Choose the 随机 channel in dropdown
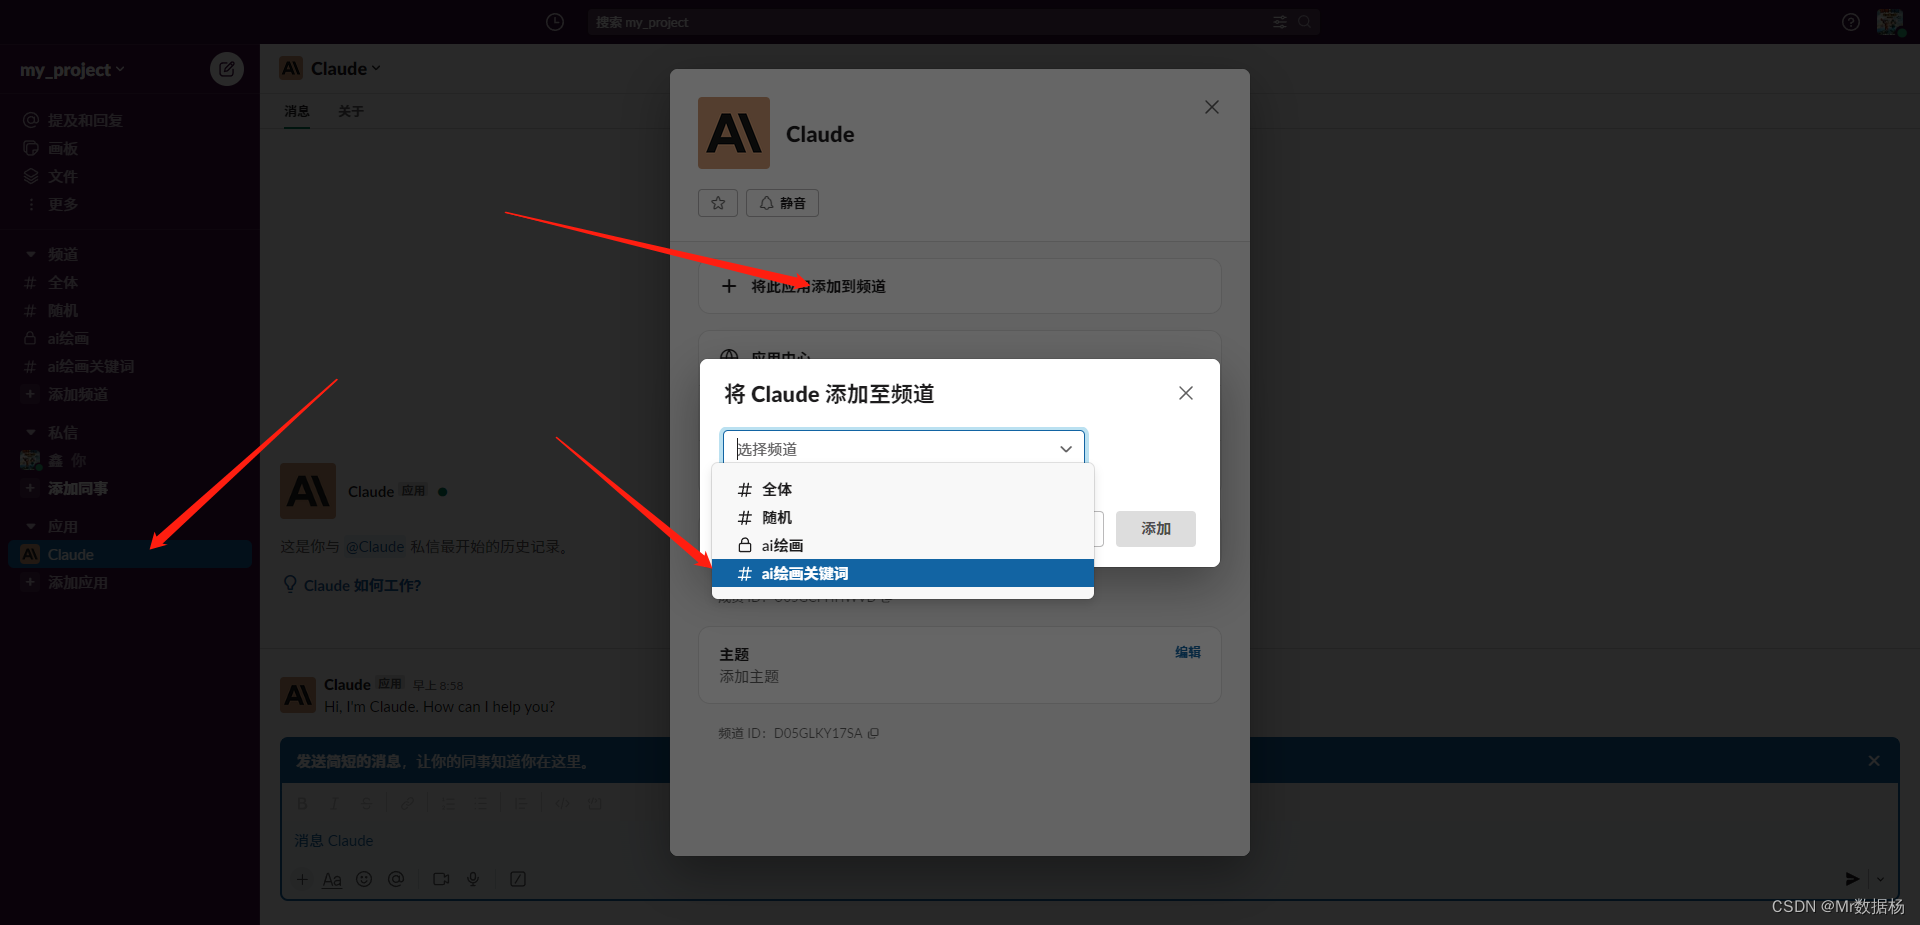This screenshot has width=1920, height=925. click(x=902, y=517)
